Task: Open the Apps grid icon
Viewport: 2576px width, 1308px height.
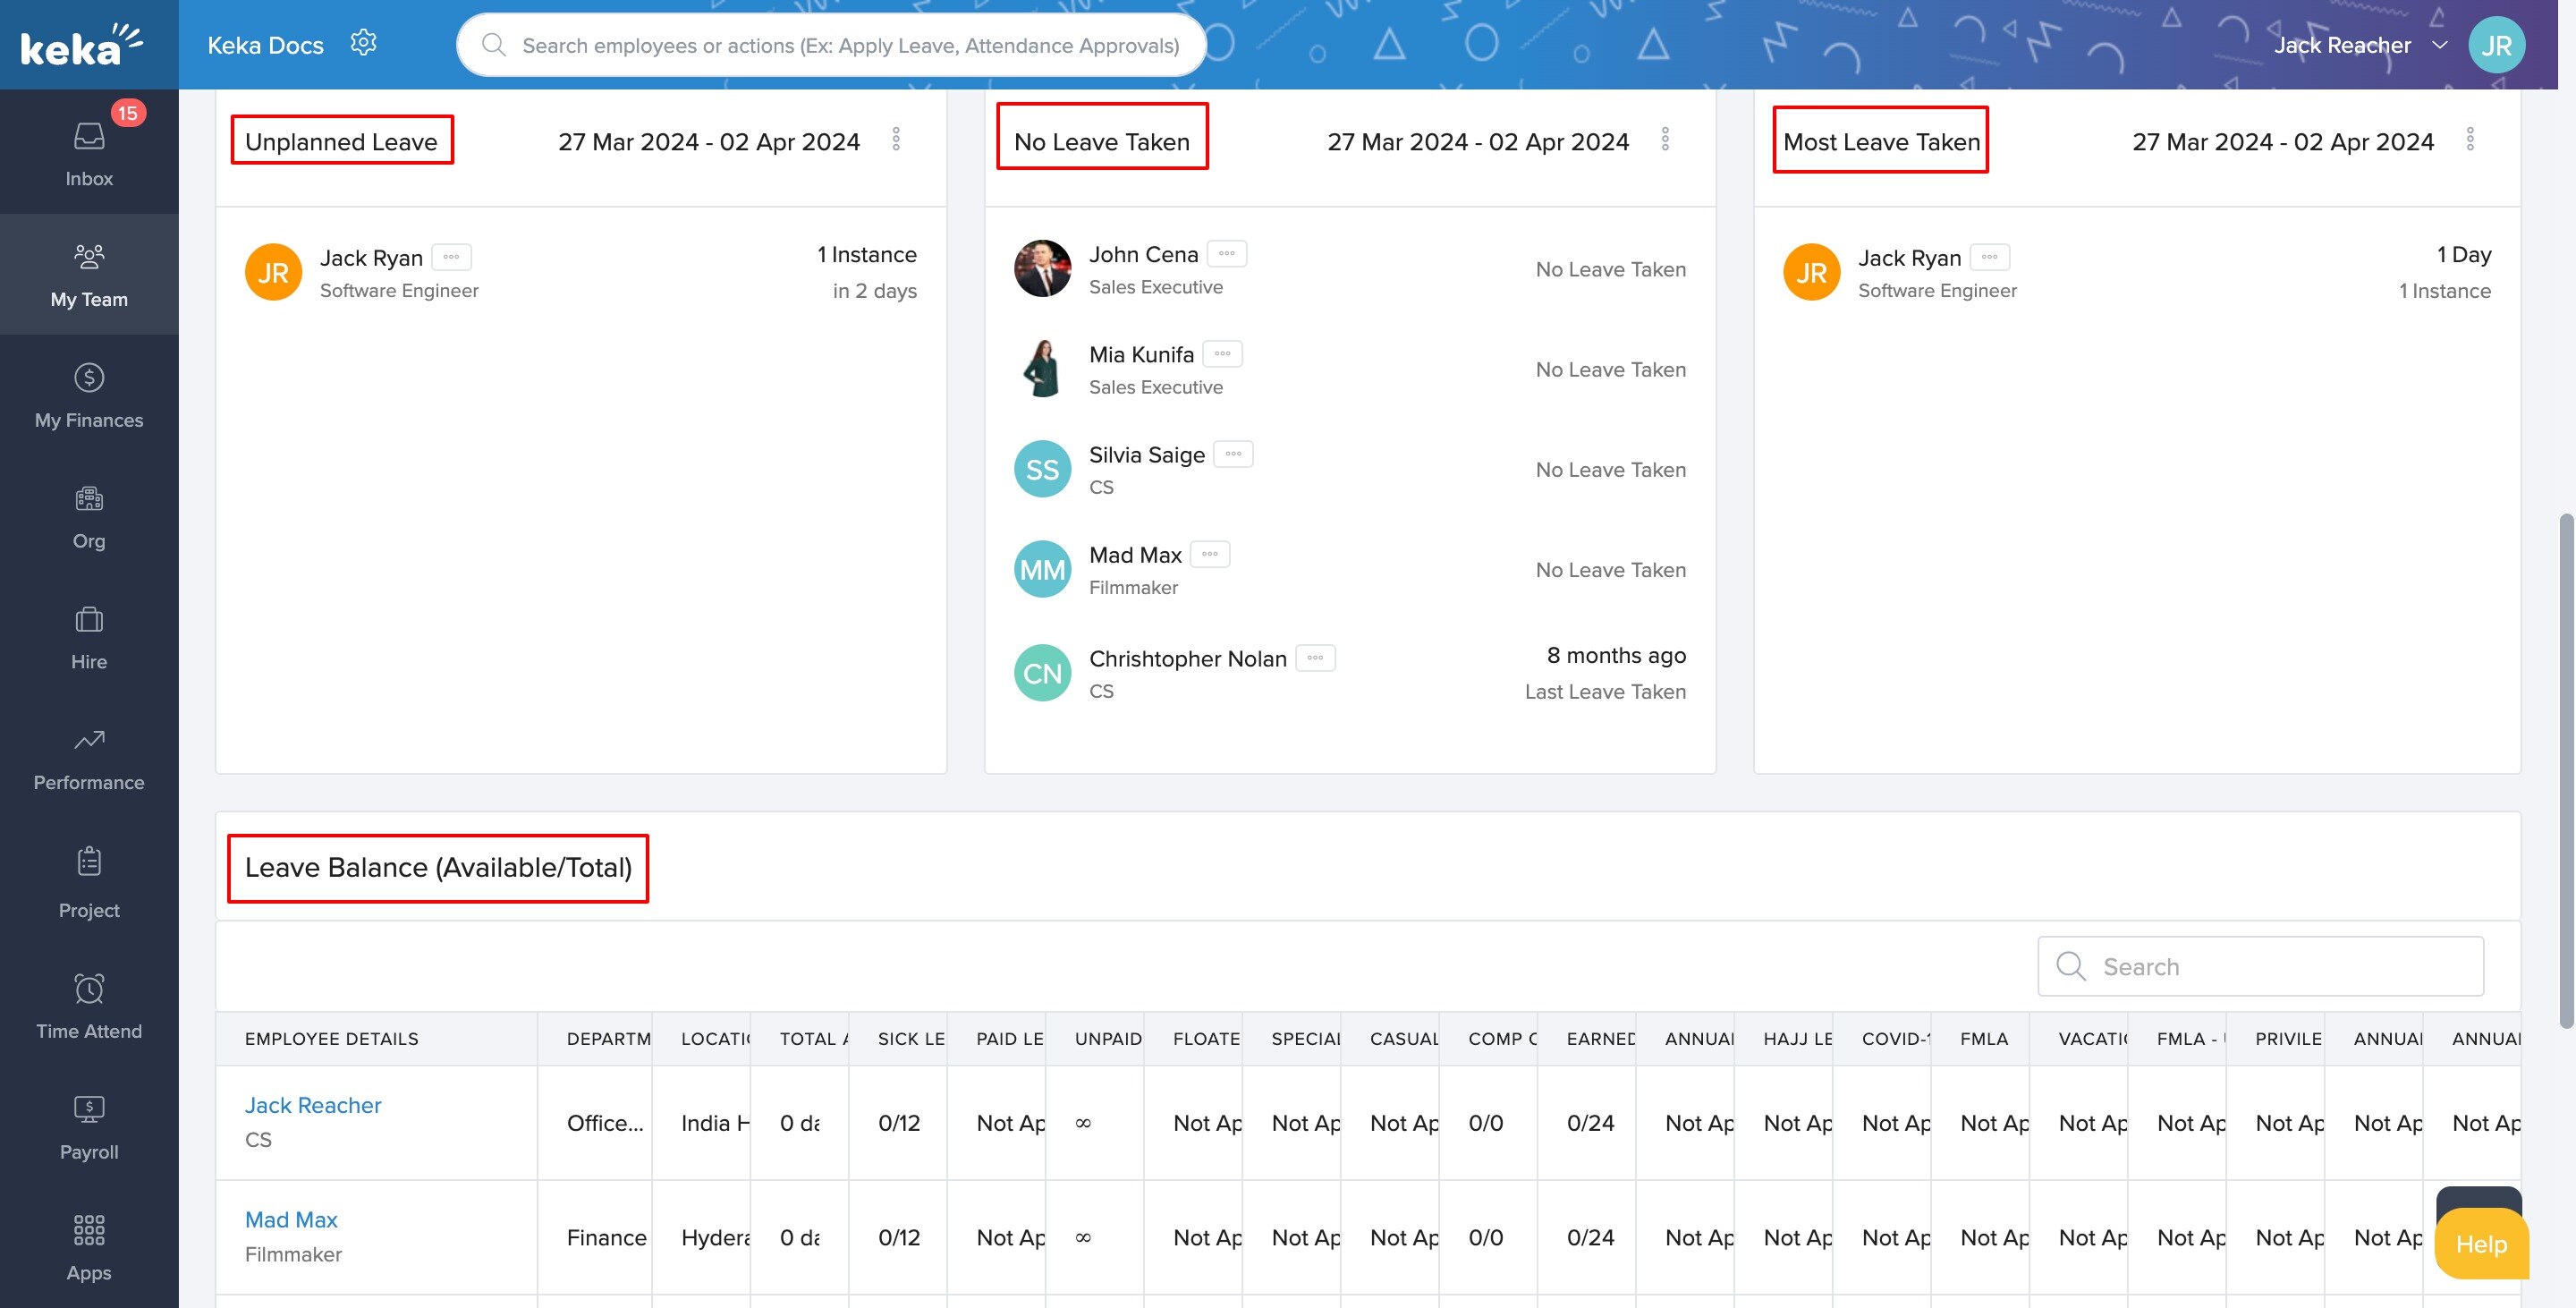Action: point(89,1231)
